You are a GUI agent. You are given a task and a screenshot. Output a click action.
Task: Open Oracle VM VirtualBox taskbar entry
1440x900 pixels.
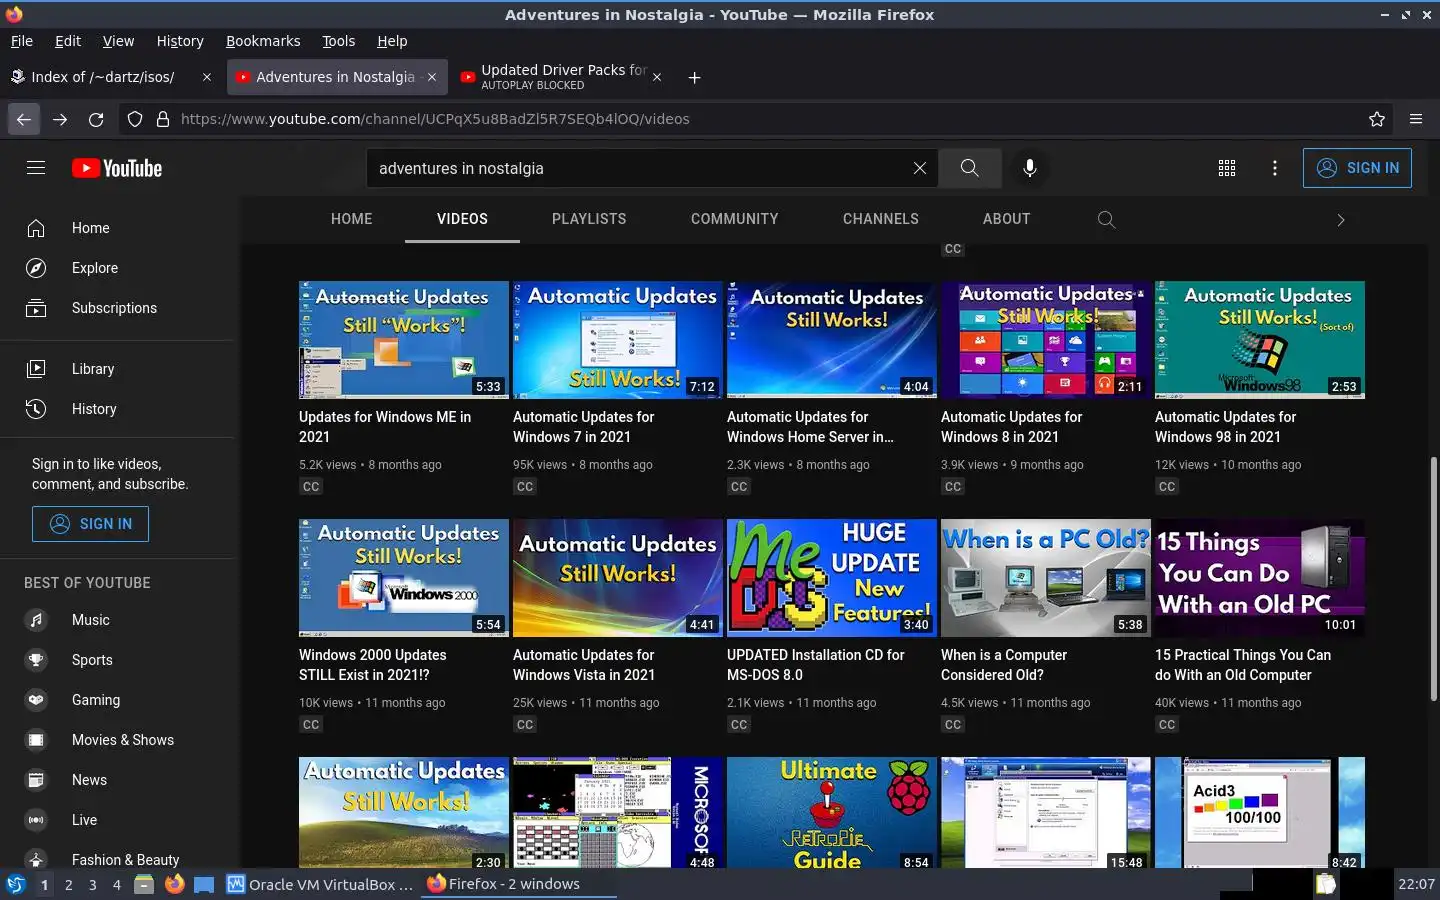point(320,884)
